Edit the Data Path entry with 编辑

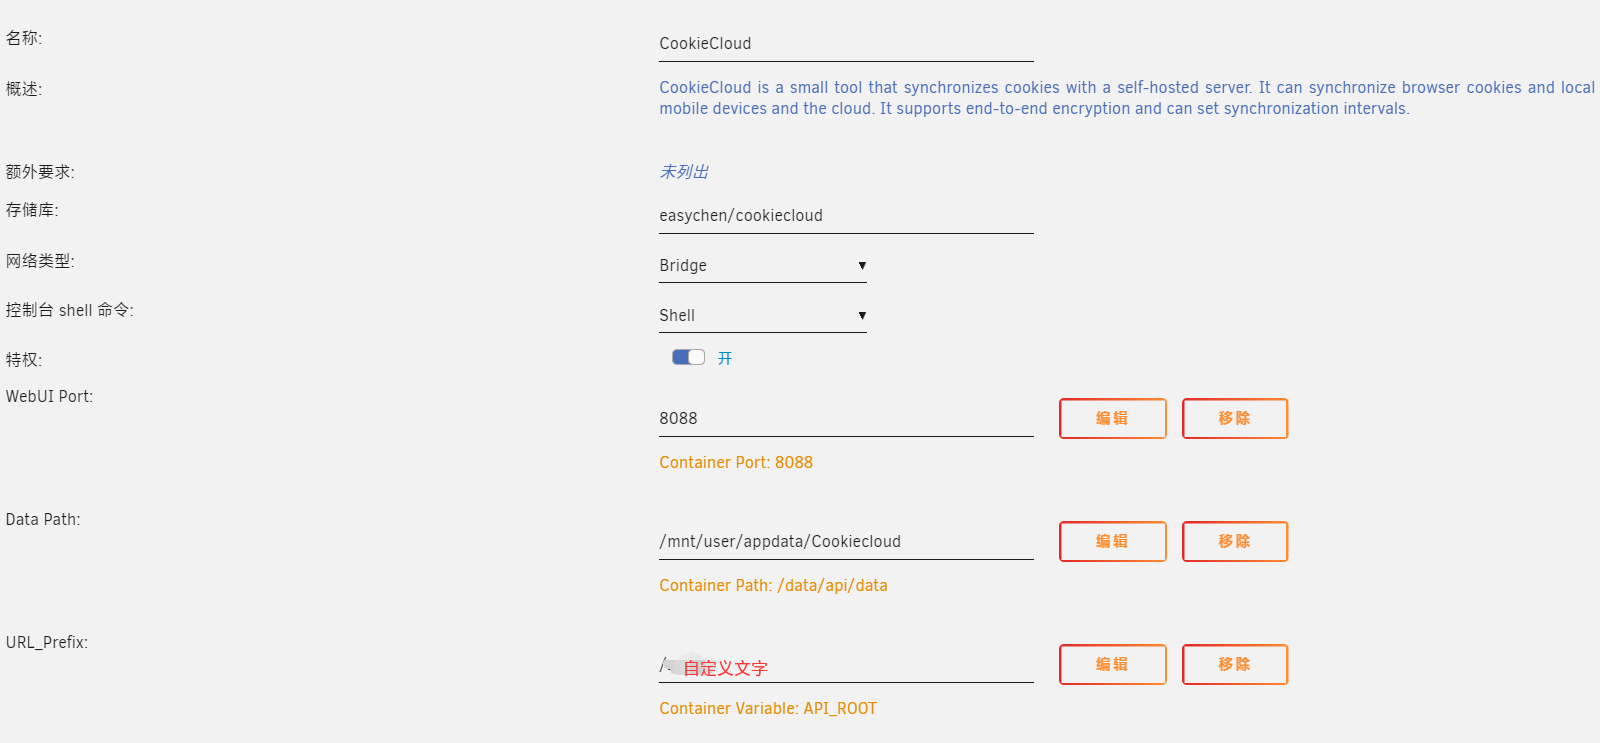[1113, 541]
